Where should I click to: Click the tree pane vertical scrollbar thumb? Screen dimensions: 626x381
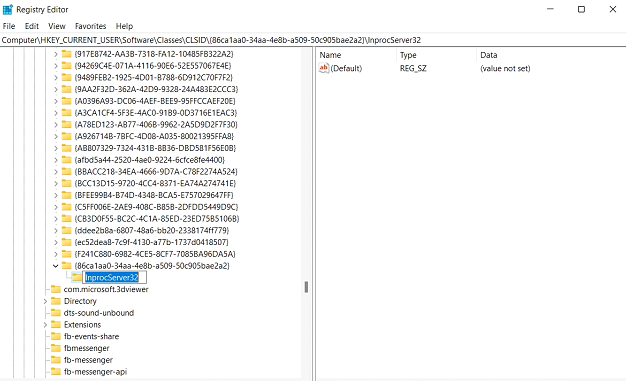[x=306, y=287]
